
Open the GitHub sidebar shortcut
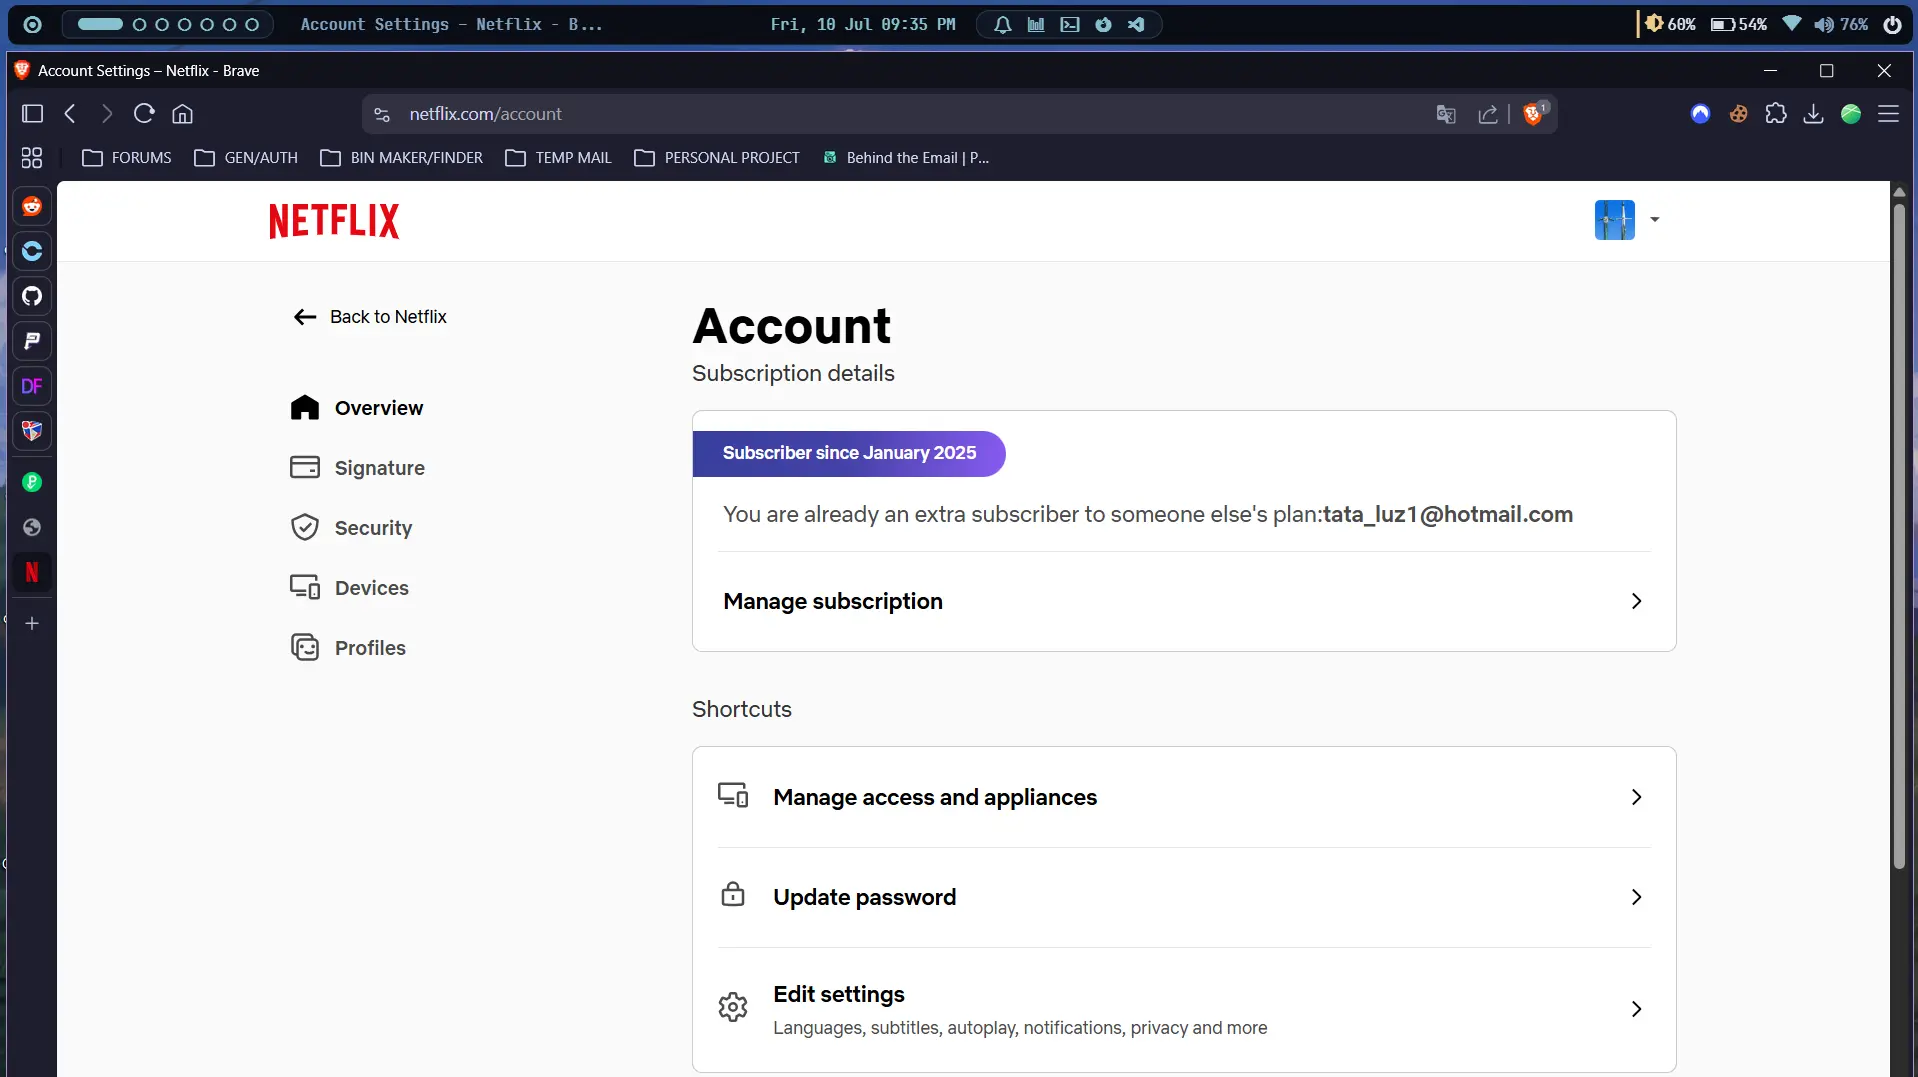click(x=32, y=296)
